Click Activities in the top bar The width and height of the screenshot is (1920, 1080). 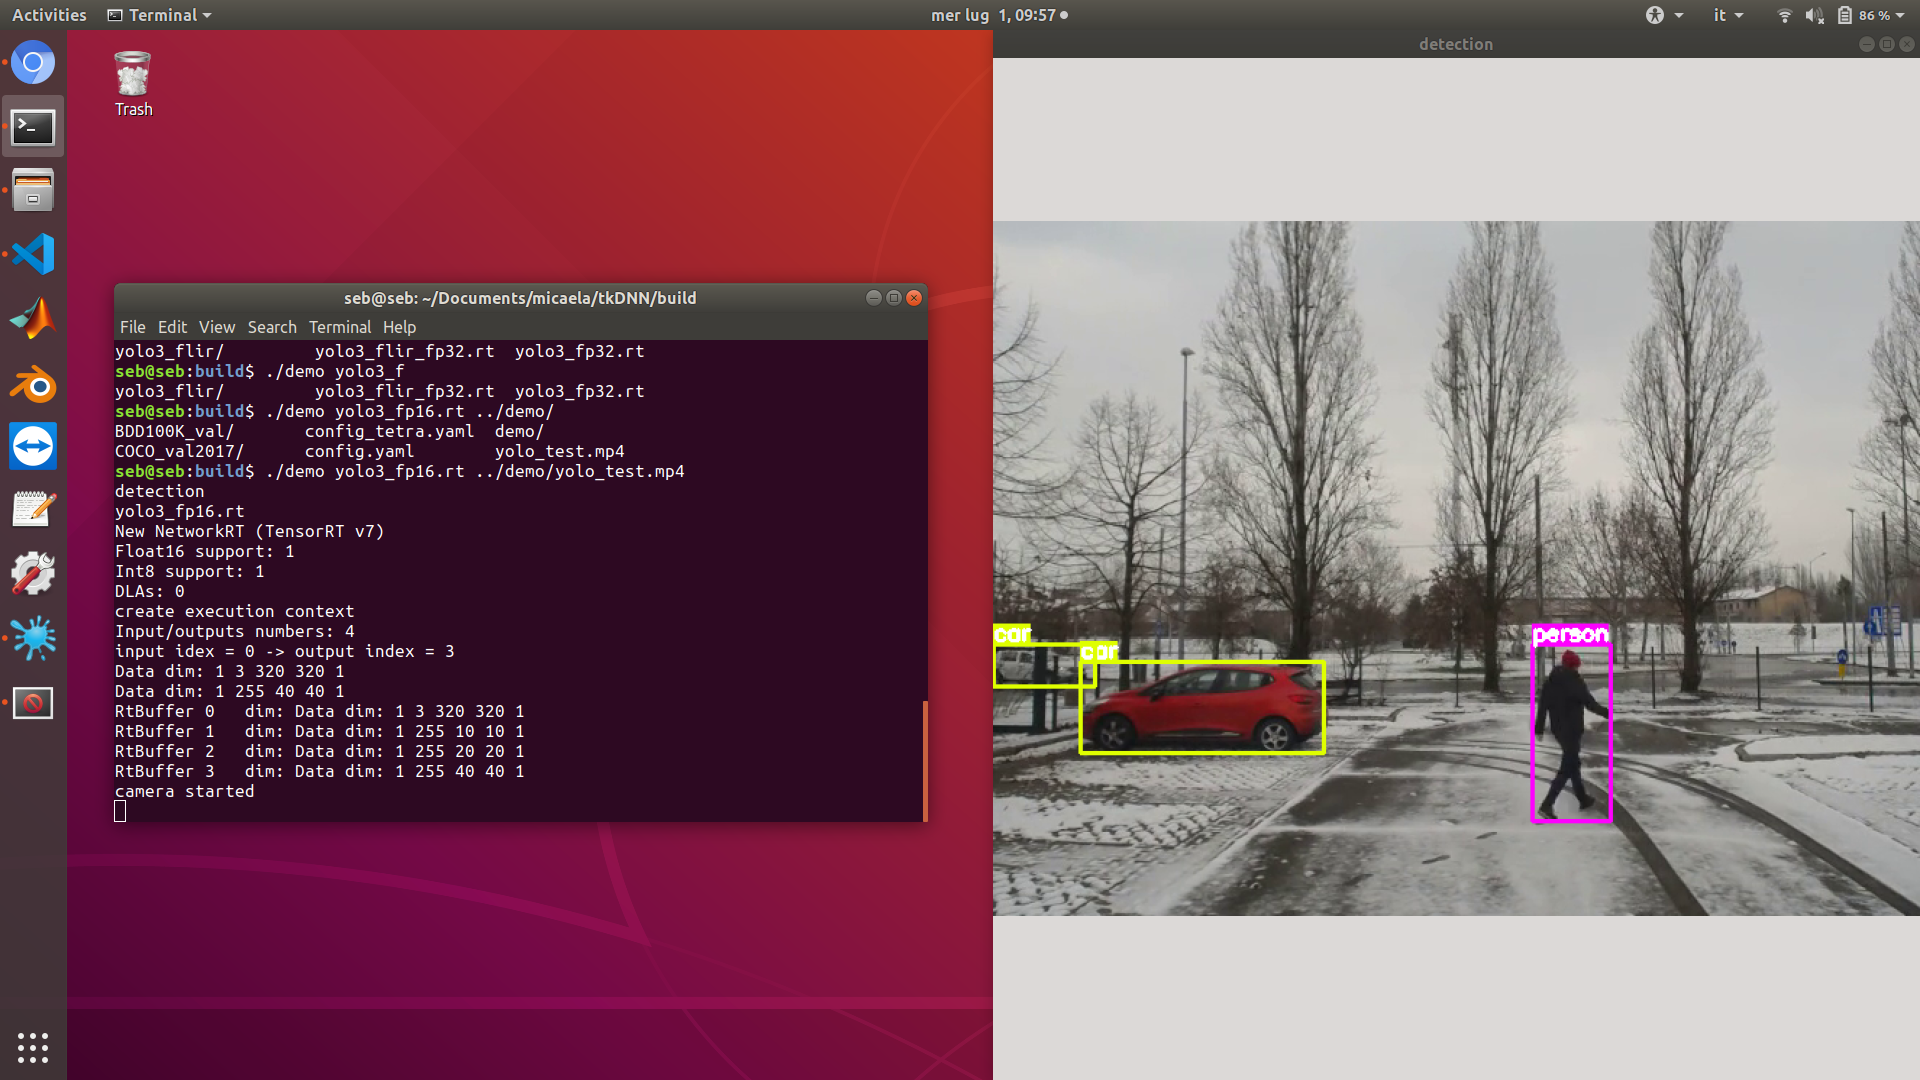[x=48, y=15]
